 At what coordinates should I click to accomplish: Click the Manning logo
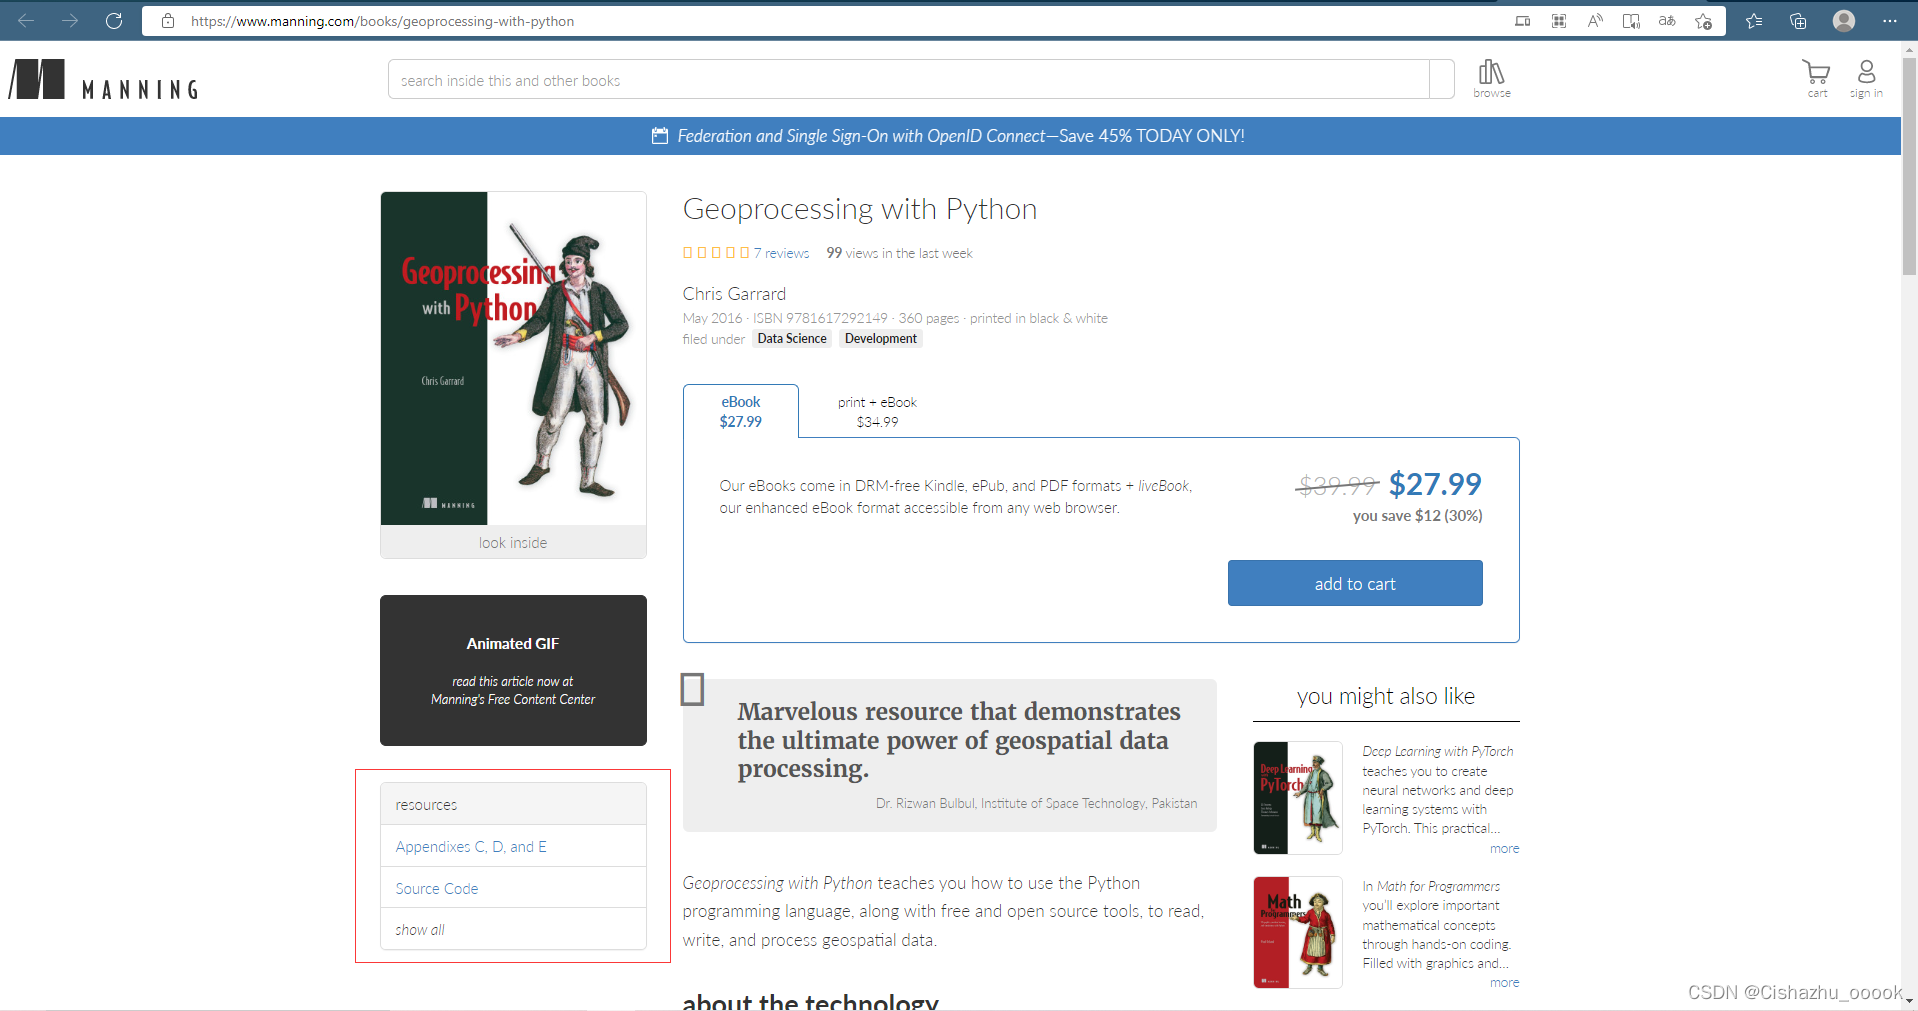pos(103,79)
